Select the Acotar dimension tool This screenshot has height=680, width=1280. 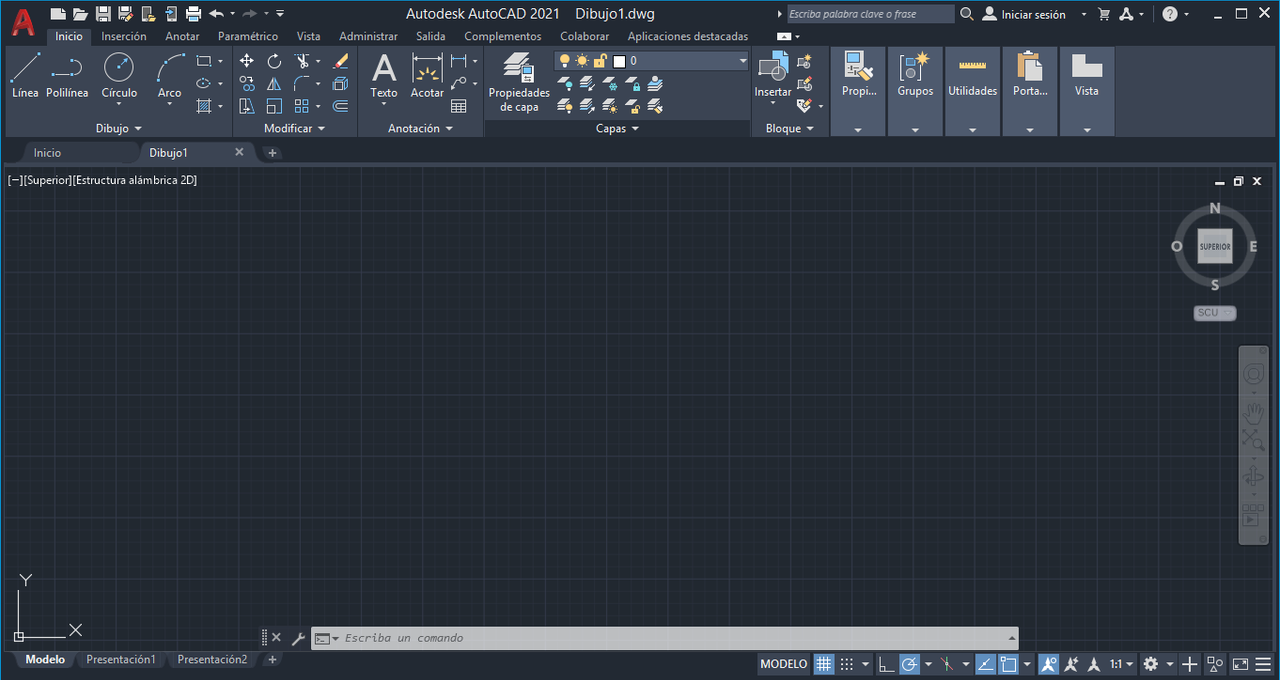click(x=427, y=76)
